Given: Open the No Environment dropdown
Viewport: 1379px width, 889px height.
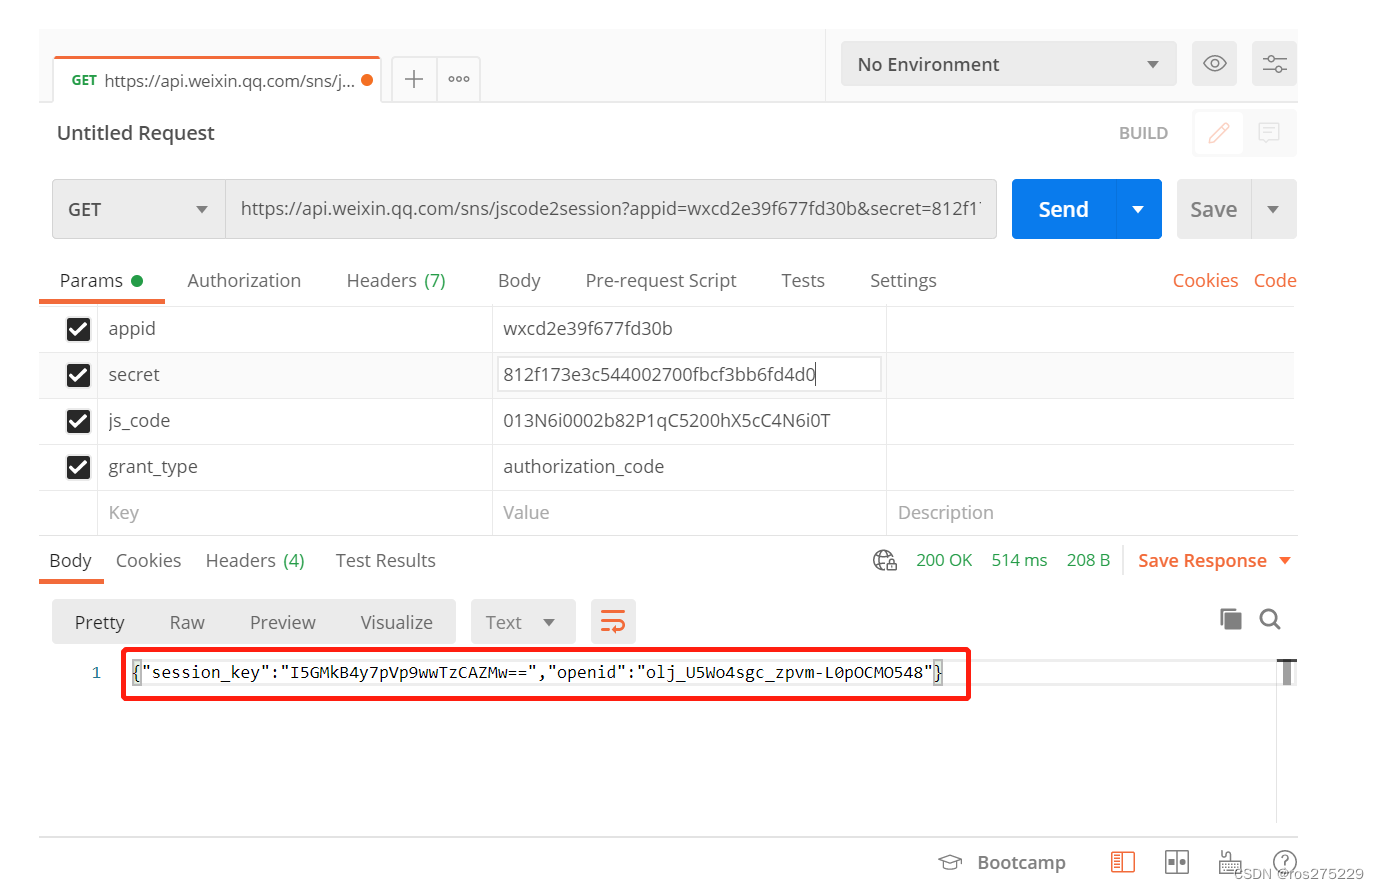Looking at the screenshot, I should click(1007, 63).
